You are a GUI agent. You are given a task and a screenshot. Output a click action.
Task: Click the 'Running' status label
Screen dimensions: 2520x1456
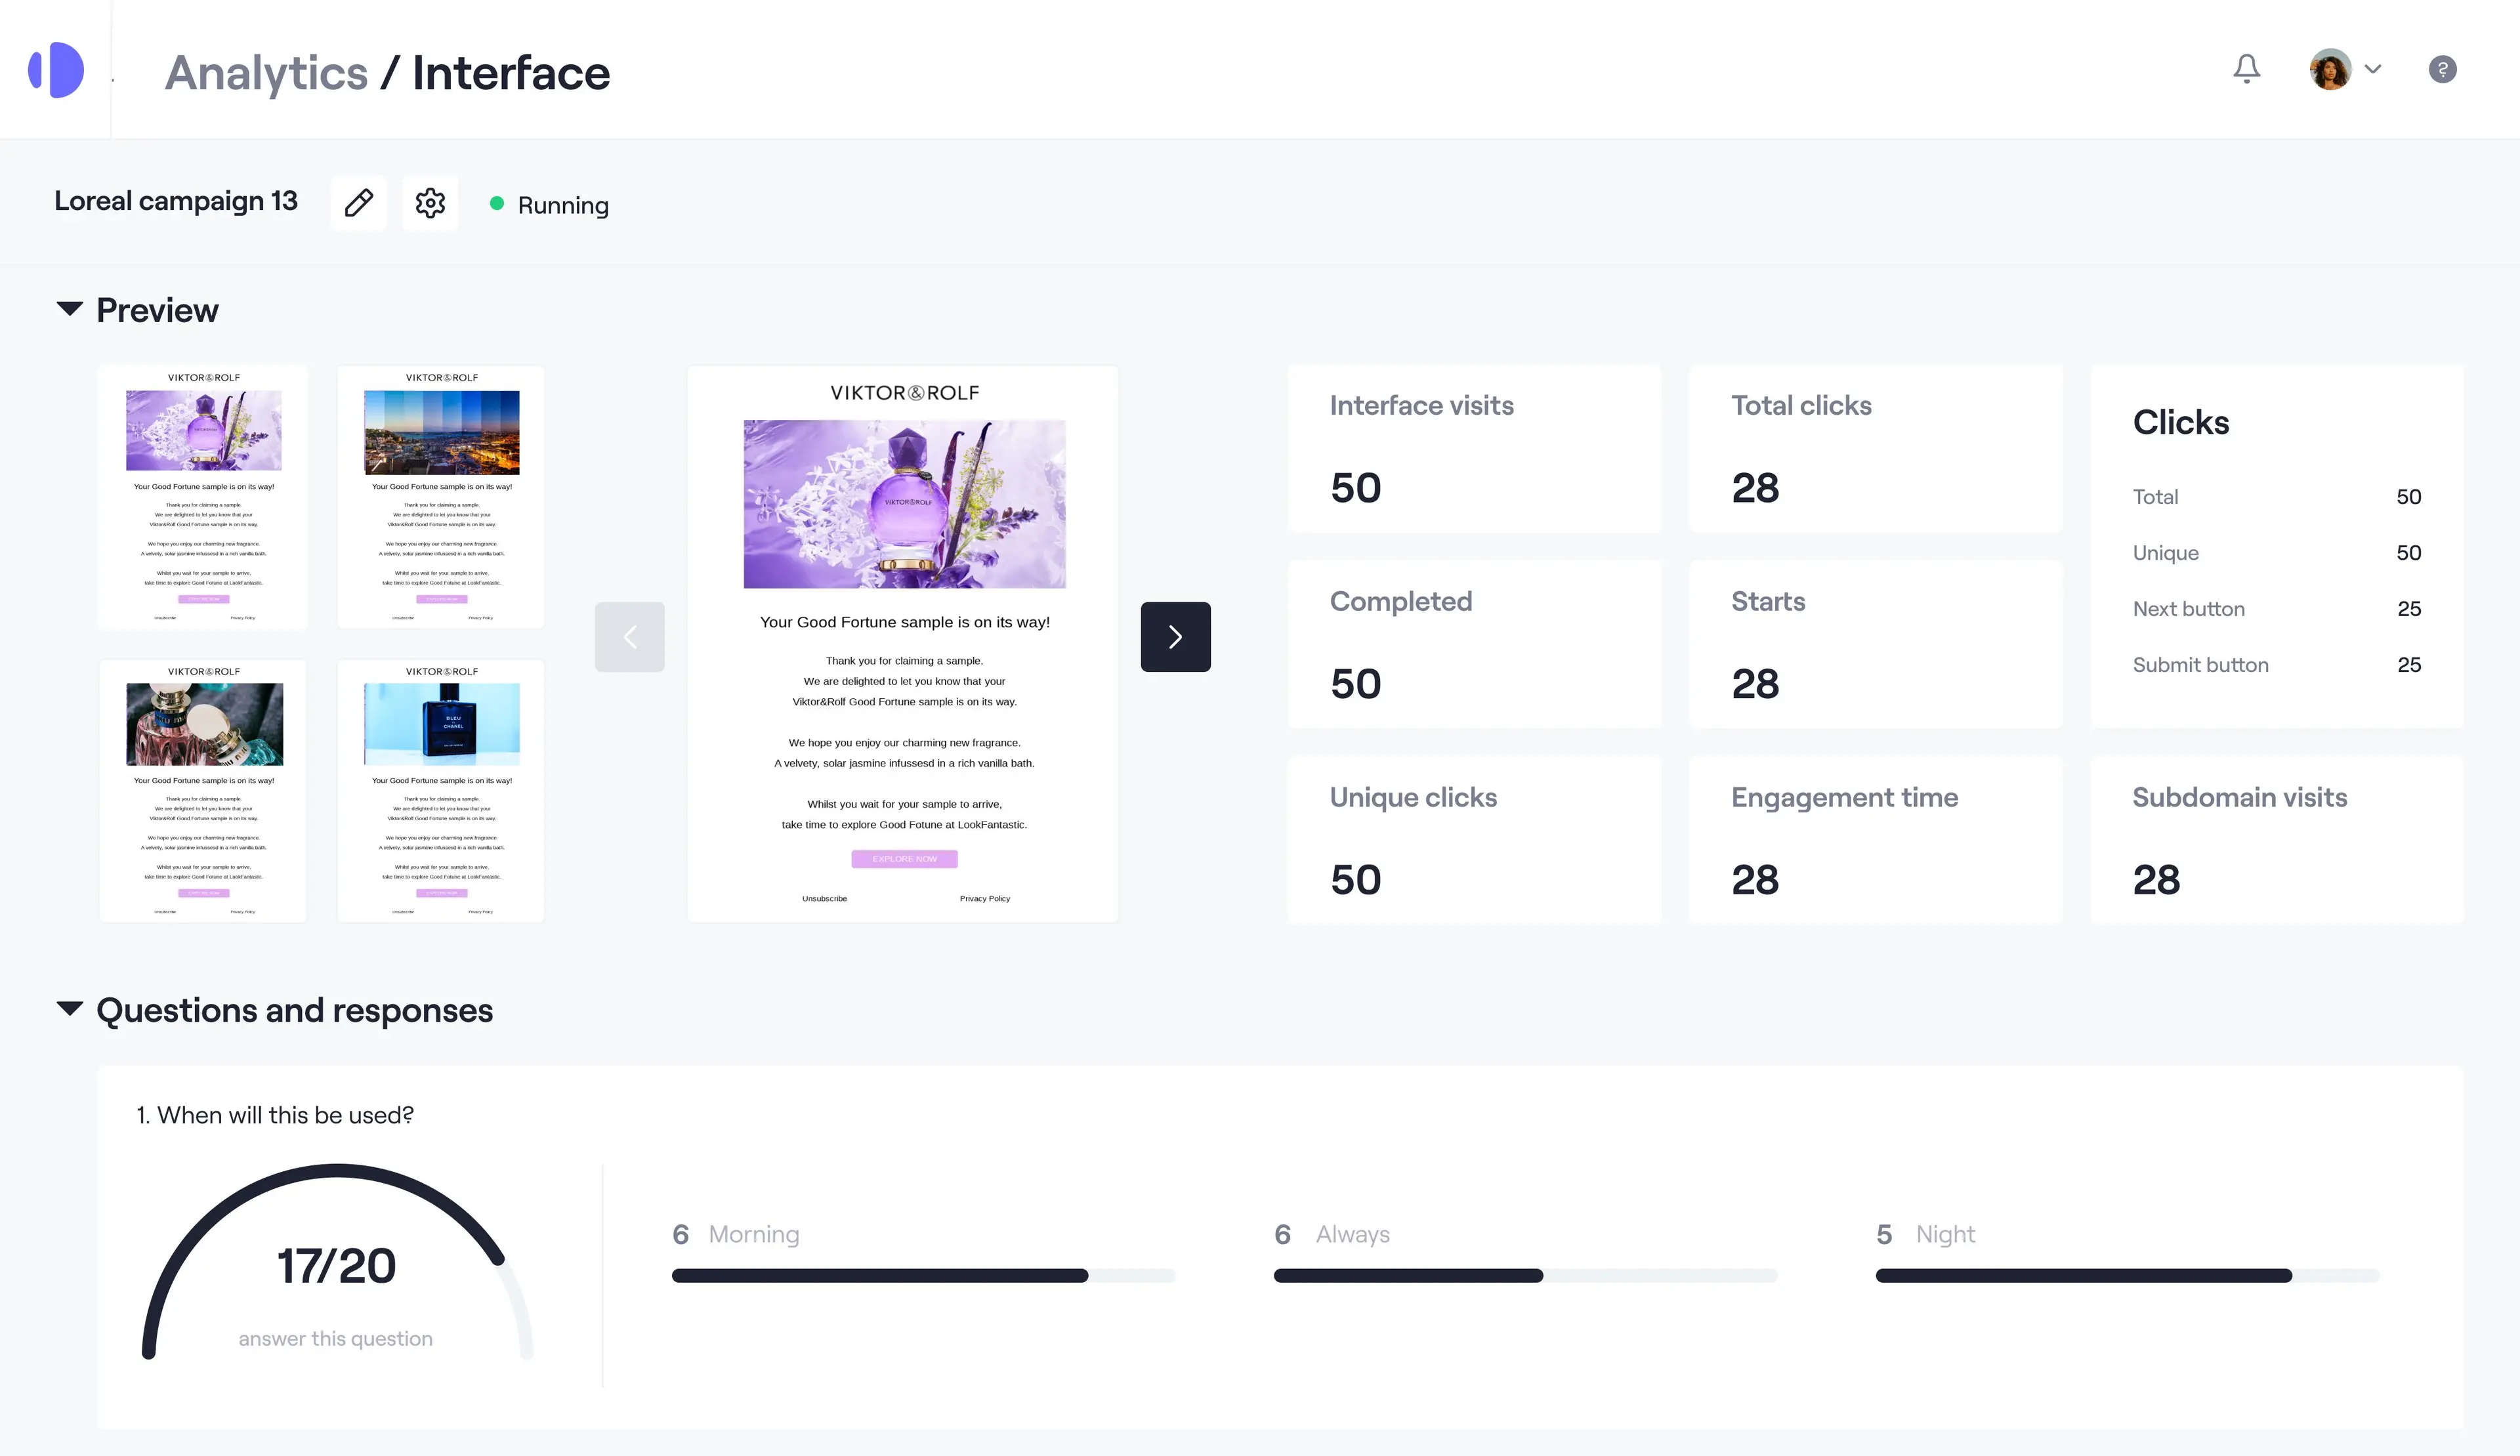[x=563, y=205]
